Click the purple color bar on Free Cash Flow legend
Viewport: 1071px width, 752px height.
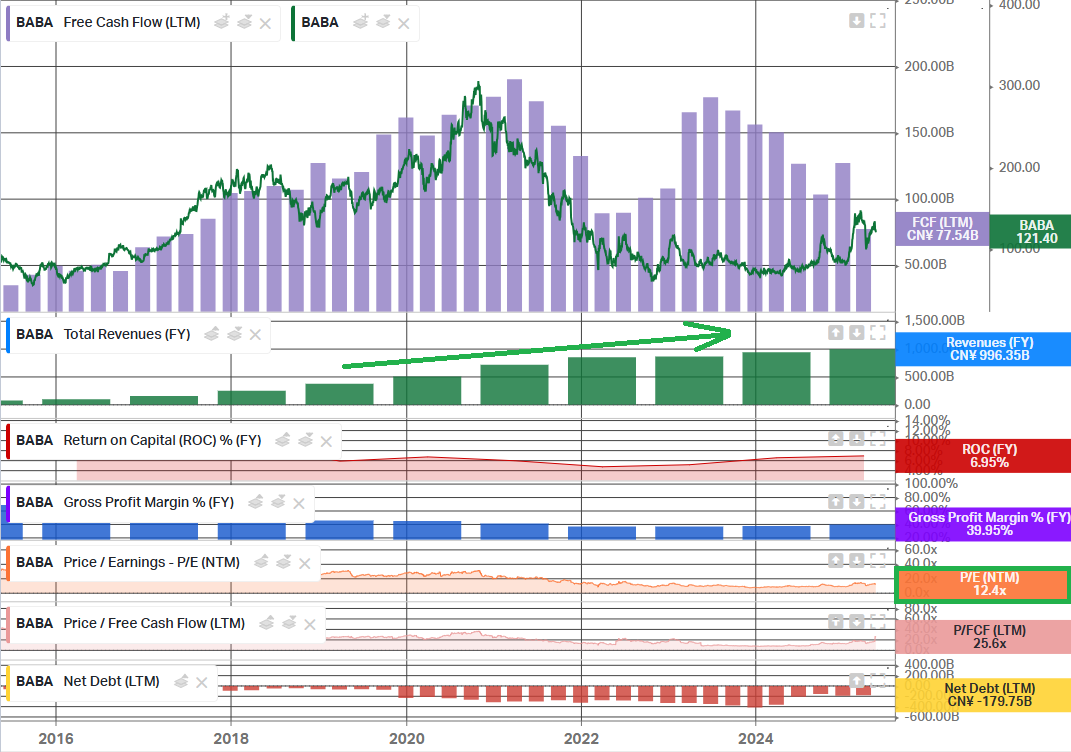coord(8,23)
